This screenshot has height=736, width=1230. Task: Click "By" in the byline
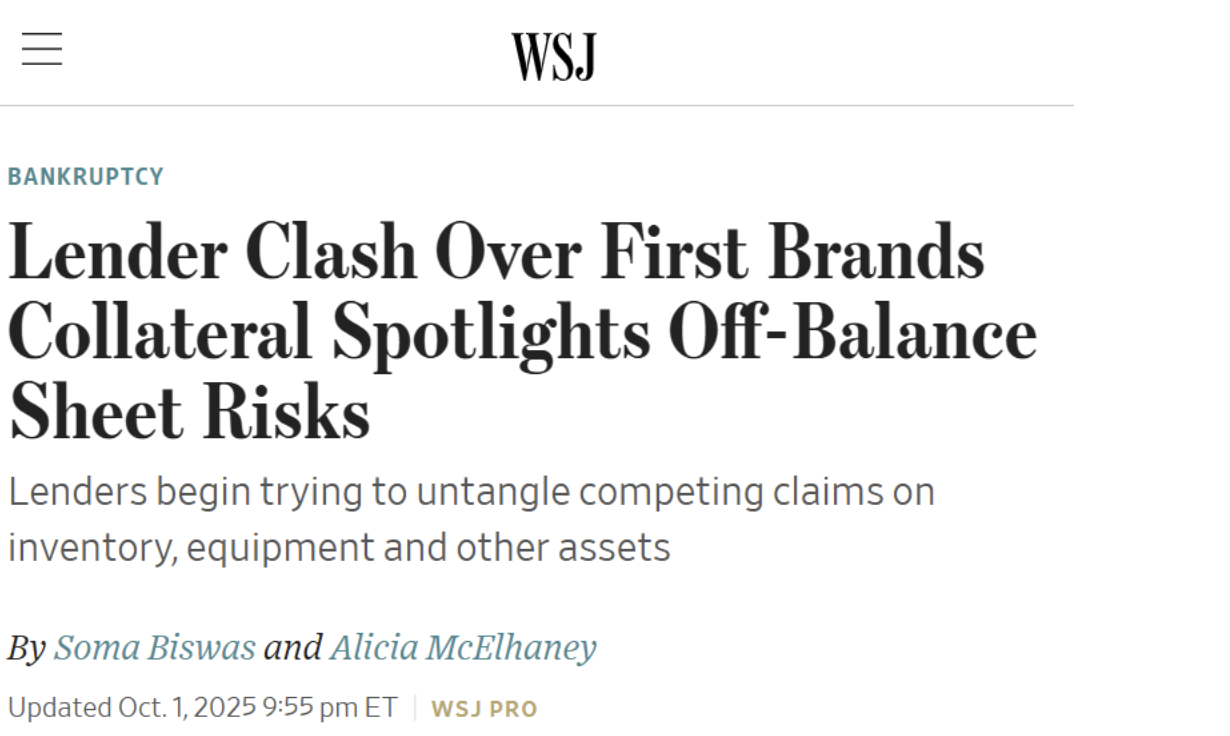pos(26,648)
